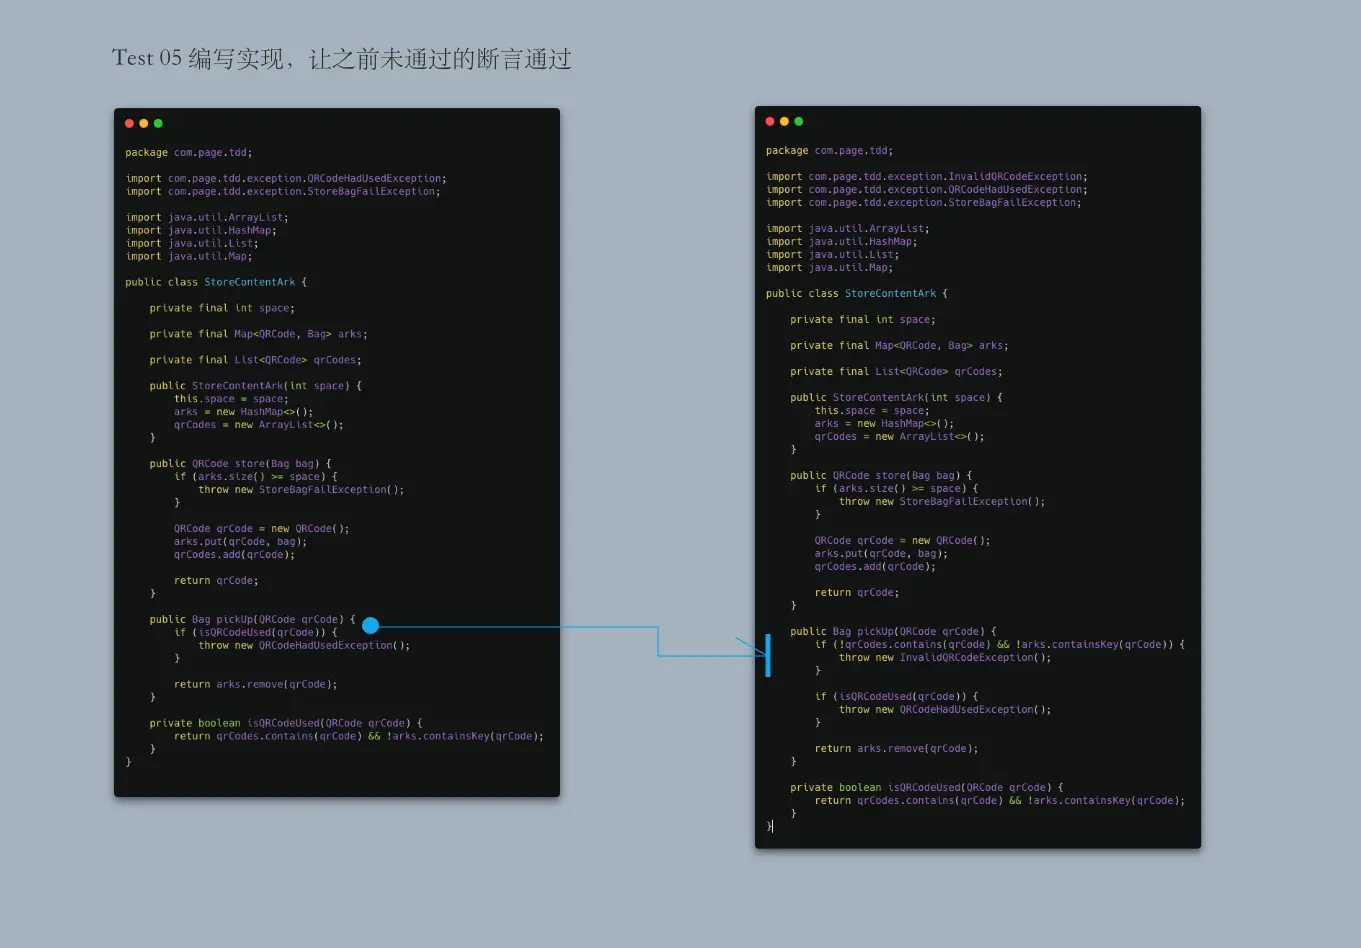This screenshot has width=1361, height=948.
Task: Click 'import java.util.List;' in right window
Action: (832, 255)
